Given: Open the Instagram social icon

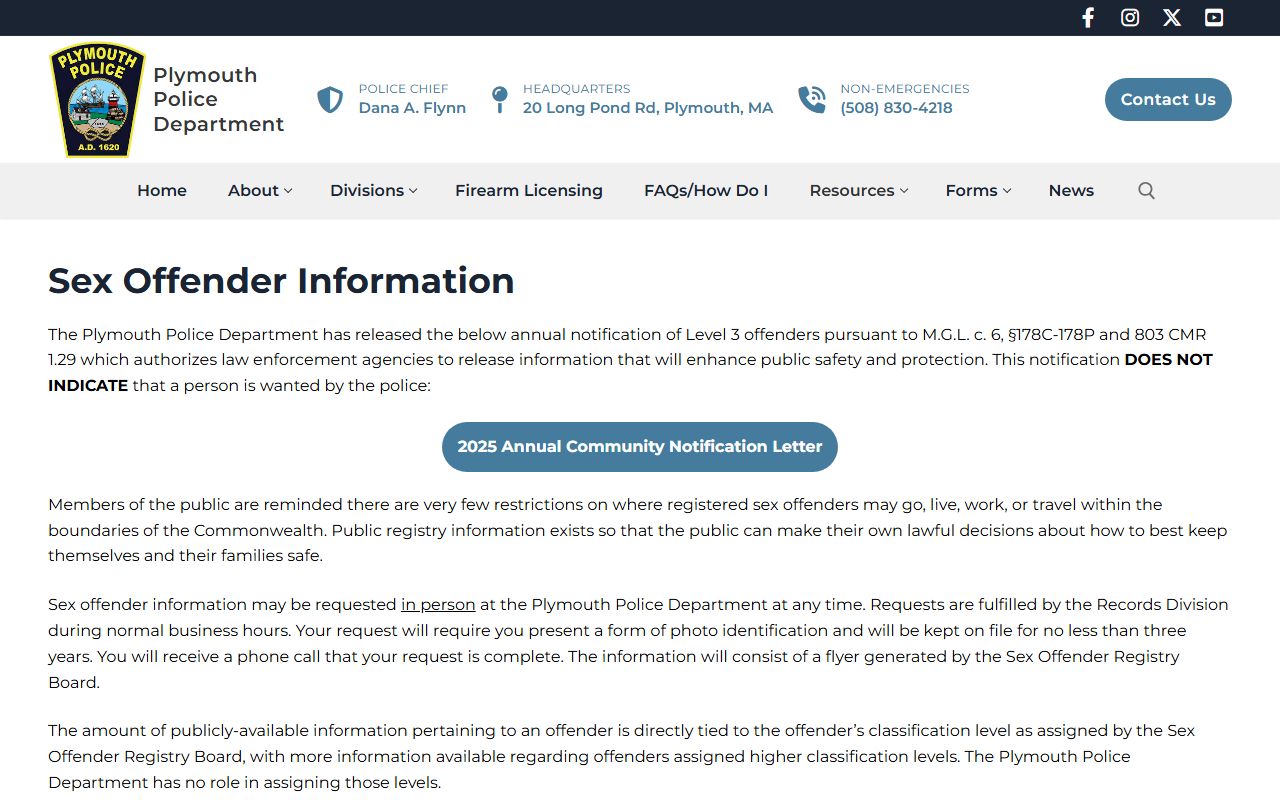Looking at the screenshot, I should point(1130,18).
